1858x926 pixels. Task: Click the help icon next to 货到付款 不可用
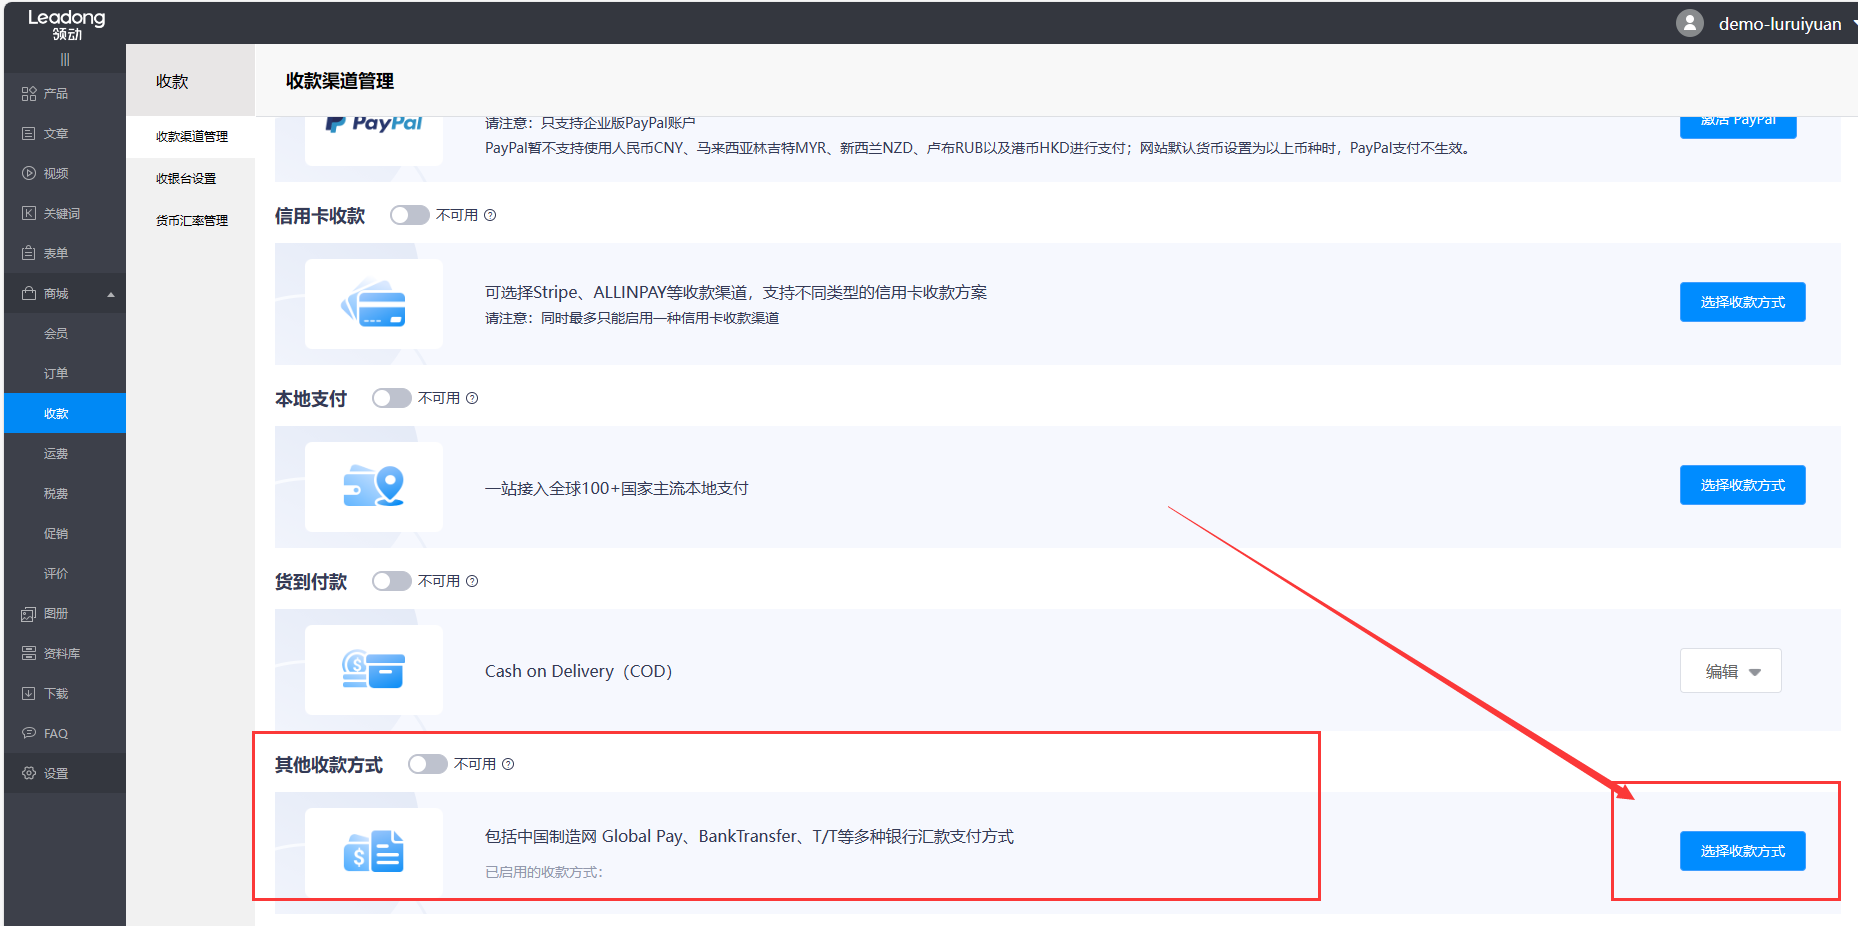(471, 581)
